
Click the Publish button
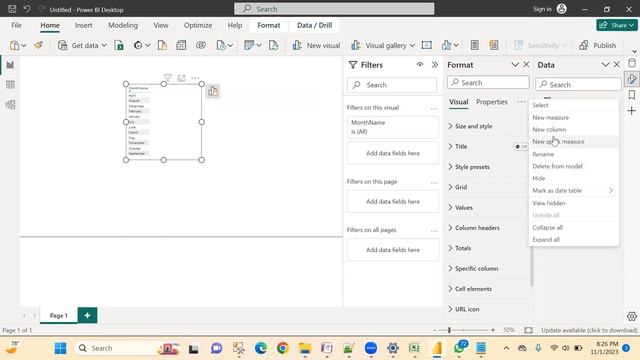tap(598, 45)
